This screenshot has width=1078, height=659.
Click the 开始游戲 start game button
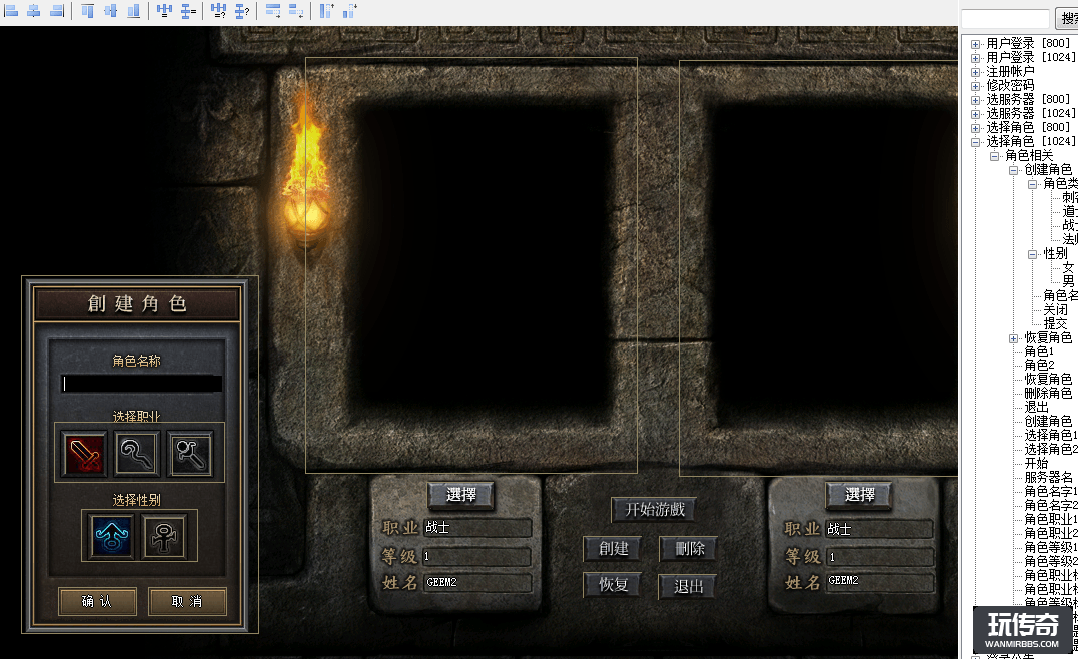pyautogui.click(x=654, y=510)
